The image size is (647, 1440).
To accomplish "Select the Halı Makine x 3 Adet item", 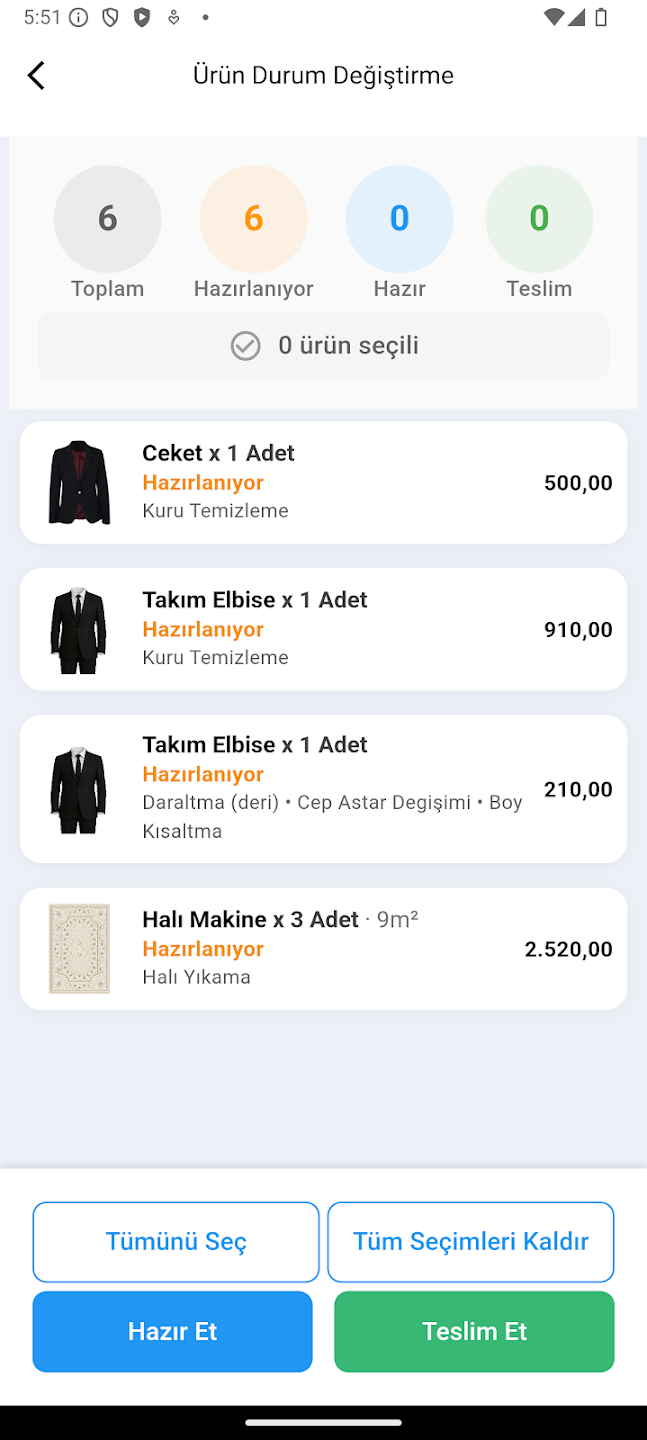I will coord(323,949).
